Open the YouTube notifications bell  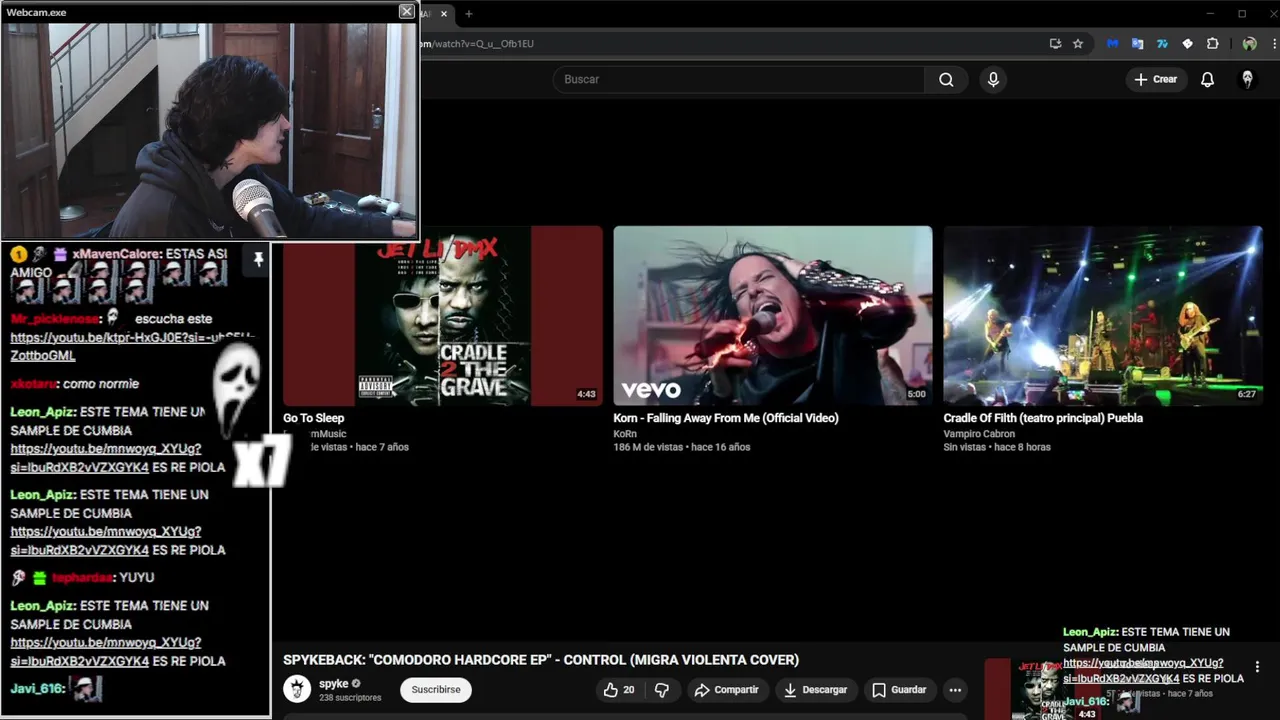click(x=1207, y=79)
